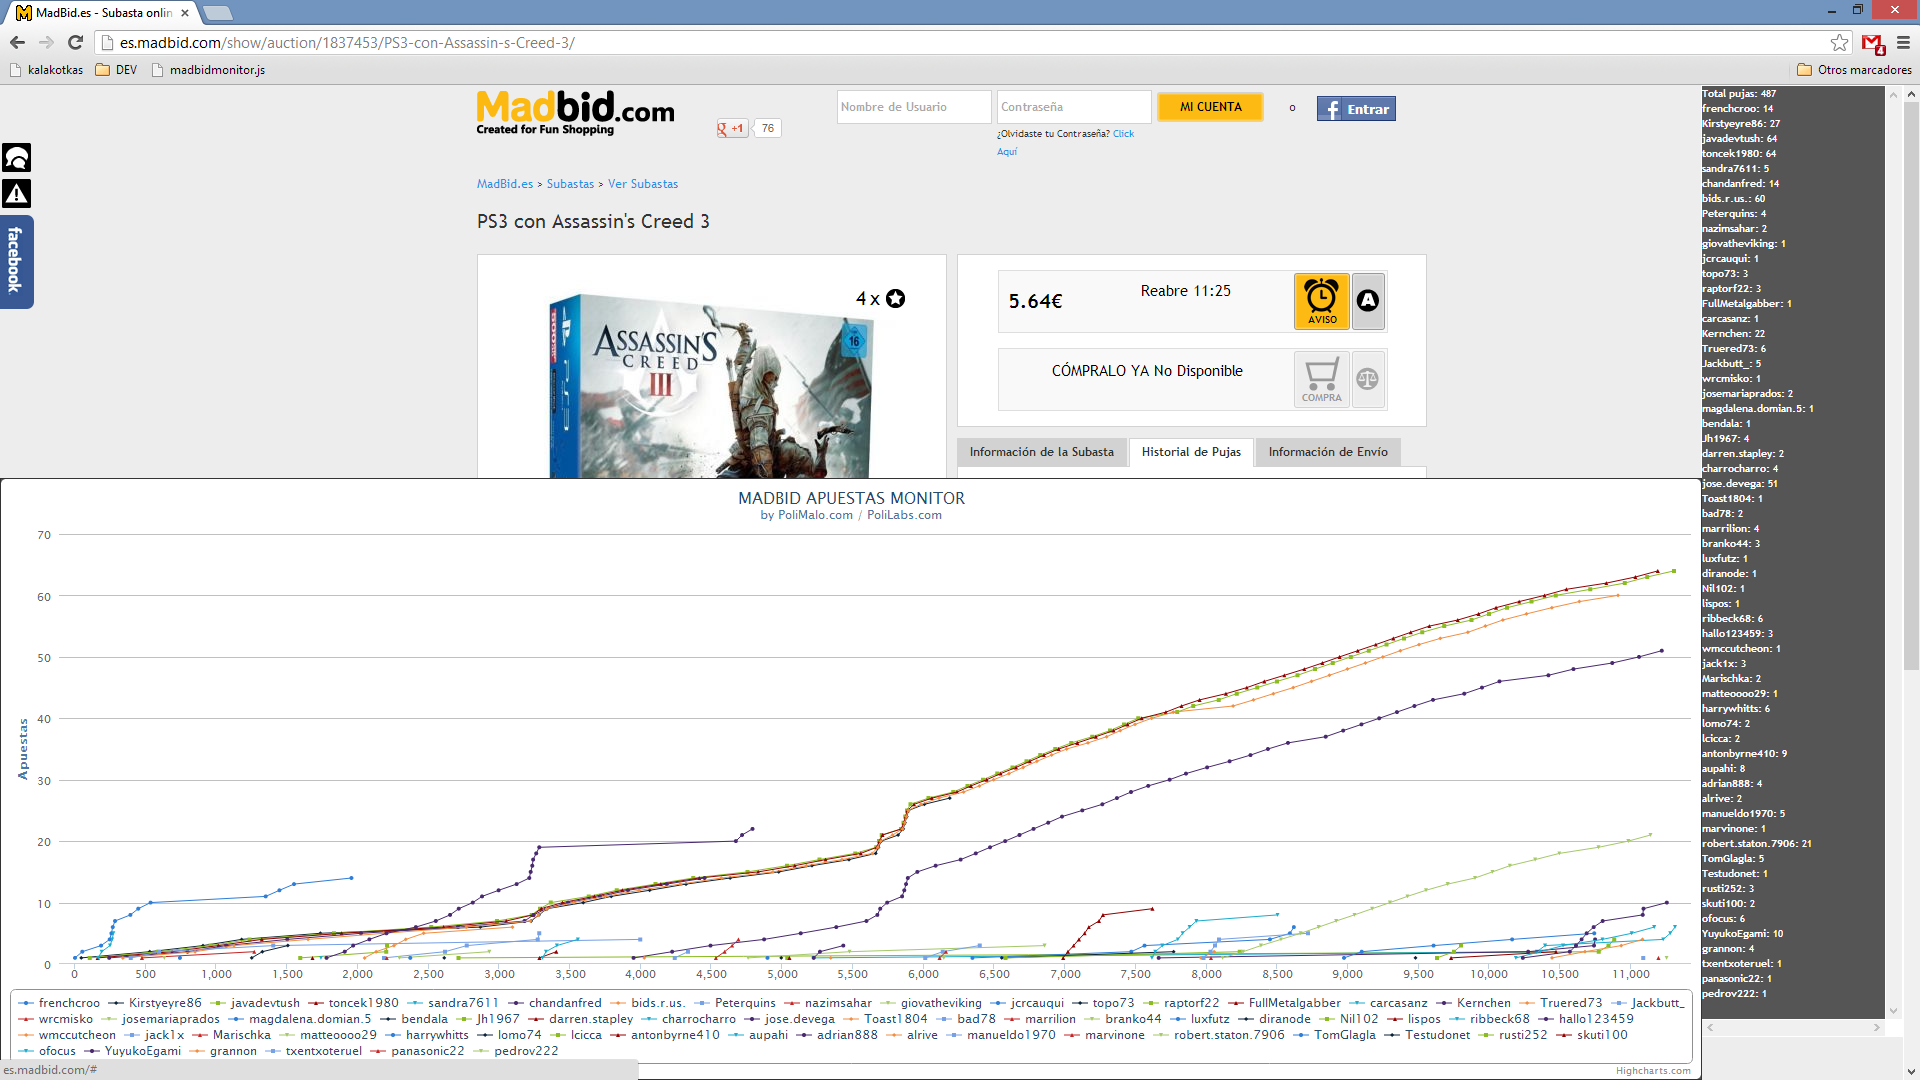Screen dimensions: 1920x1080
Task: Select the MadBid.es browser tab
Action: (100, 13)
